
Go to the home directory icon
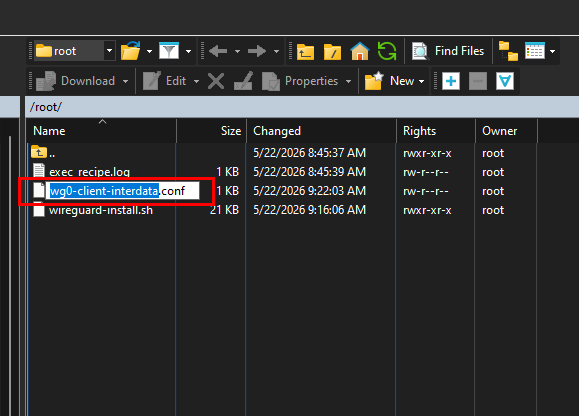360,51
